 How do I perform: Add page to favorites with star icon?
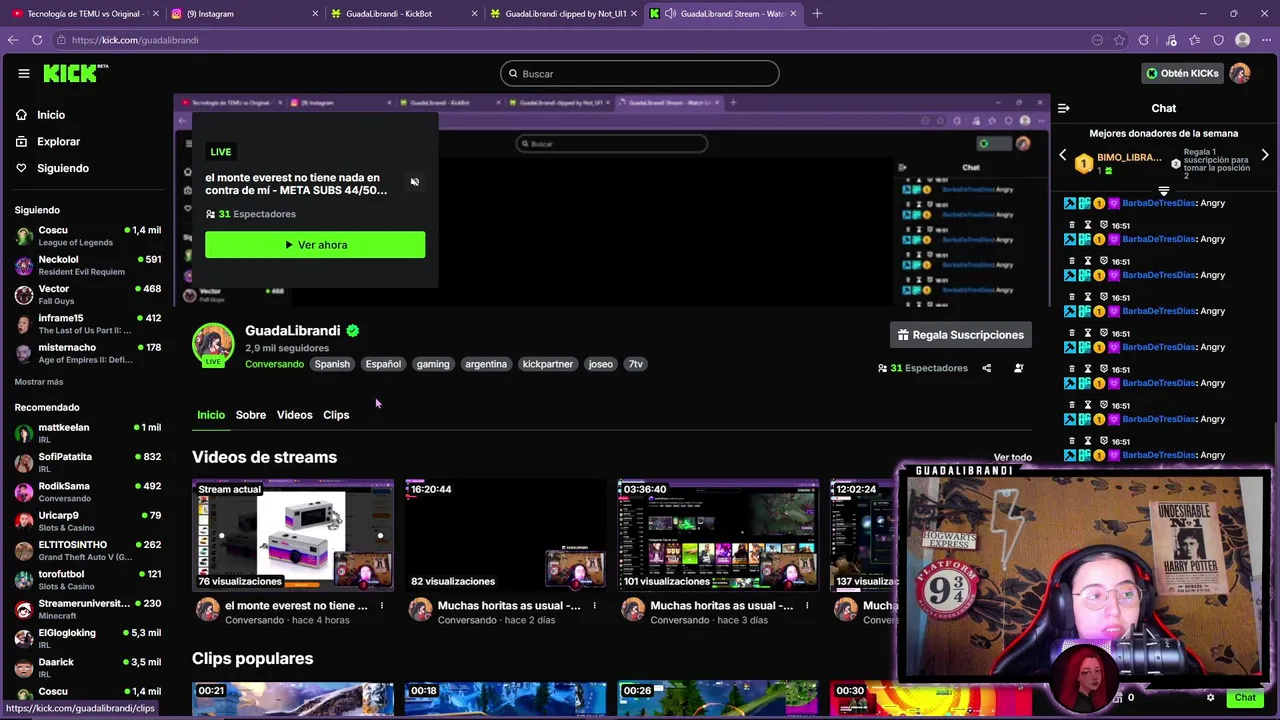click(1119, 40)
